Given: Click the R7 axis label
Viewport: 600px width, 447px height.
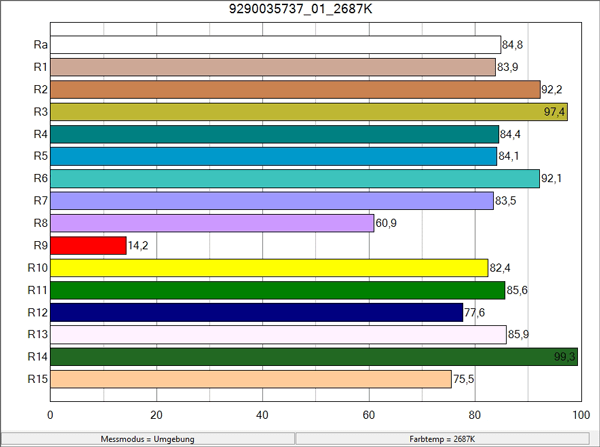Looking at the screenshot, I should tap(41, 201).
